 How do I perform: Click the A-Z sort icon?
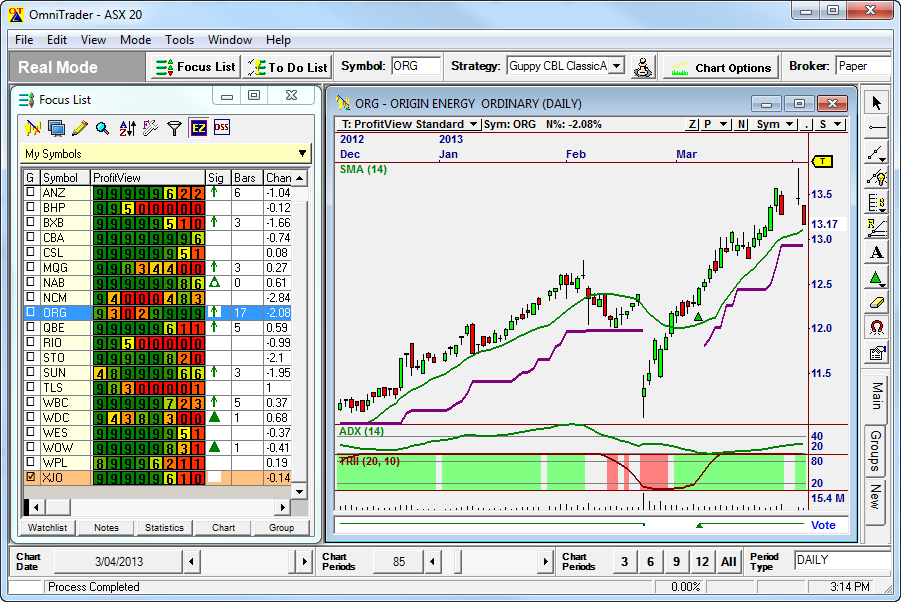pos(127,128)
